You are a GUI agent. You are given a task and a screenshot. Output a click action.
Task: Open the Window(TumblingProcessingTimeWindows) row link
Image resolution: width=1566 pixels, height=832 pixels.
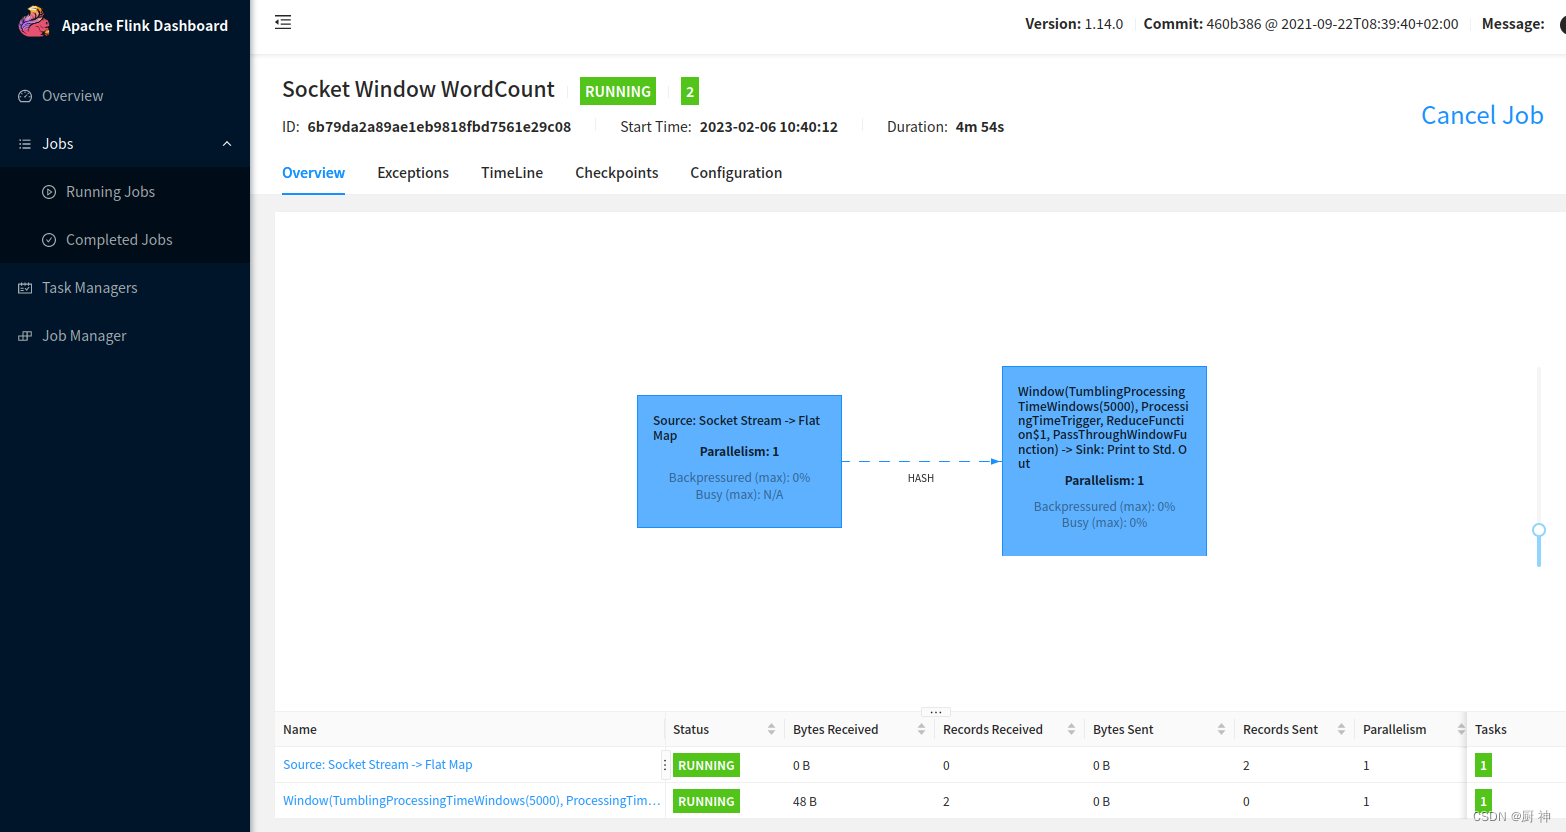pos(471,801)
